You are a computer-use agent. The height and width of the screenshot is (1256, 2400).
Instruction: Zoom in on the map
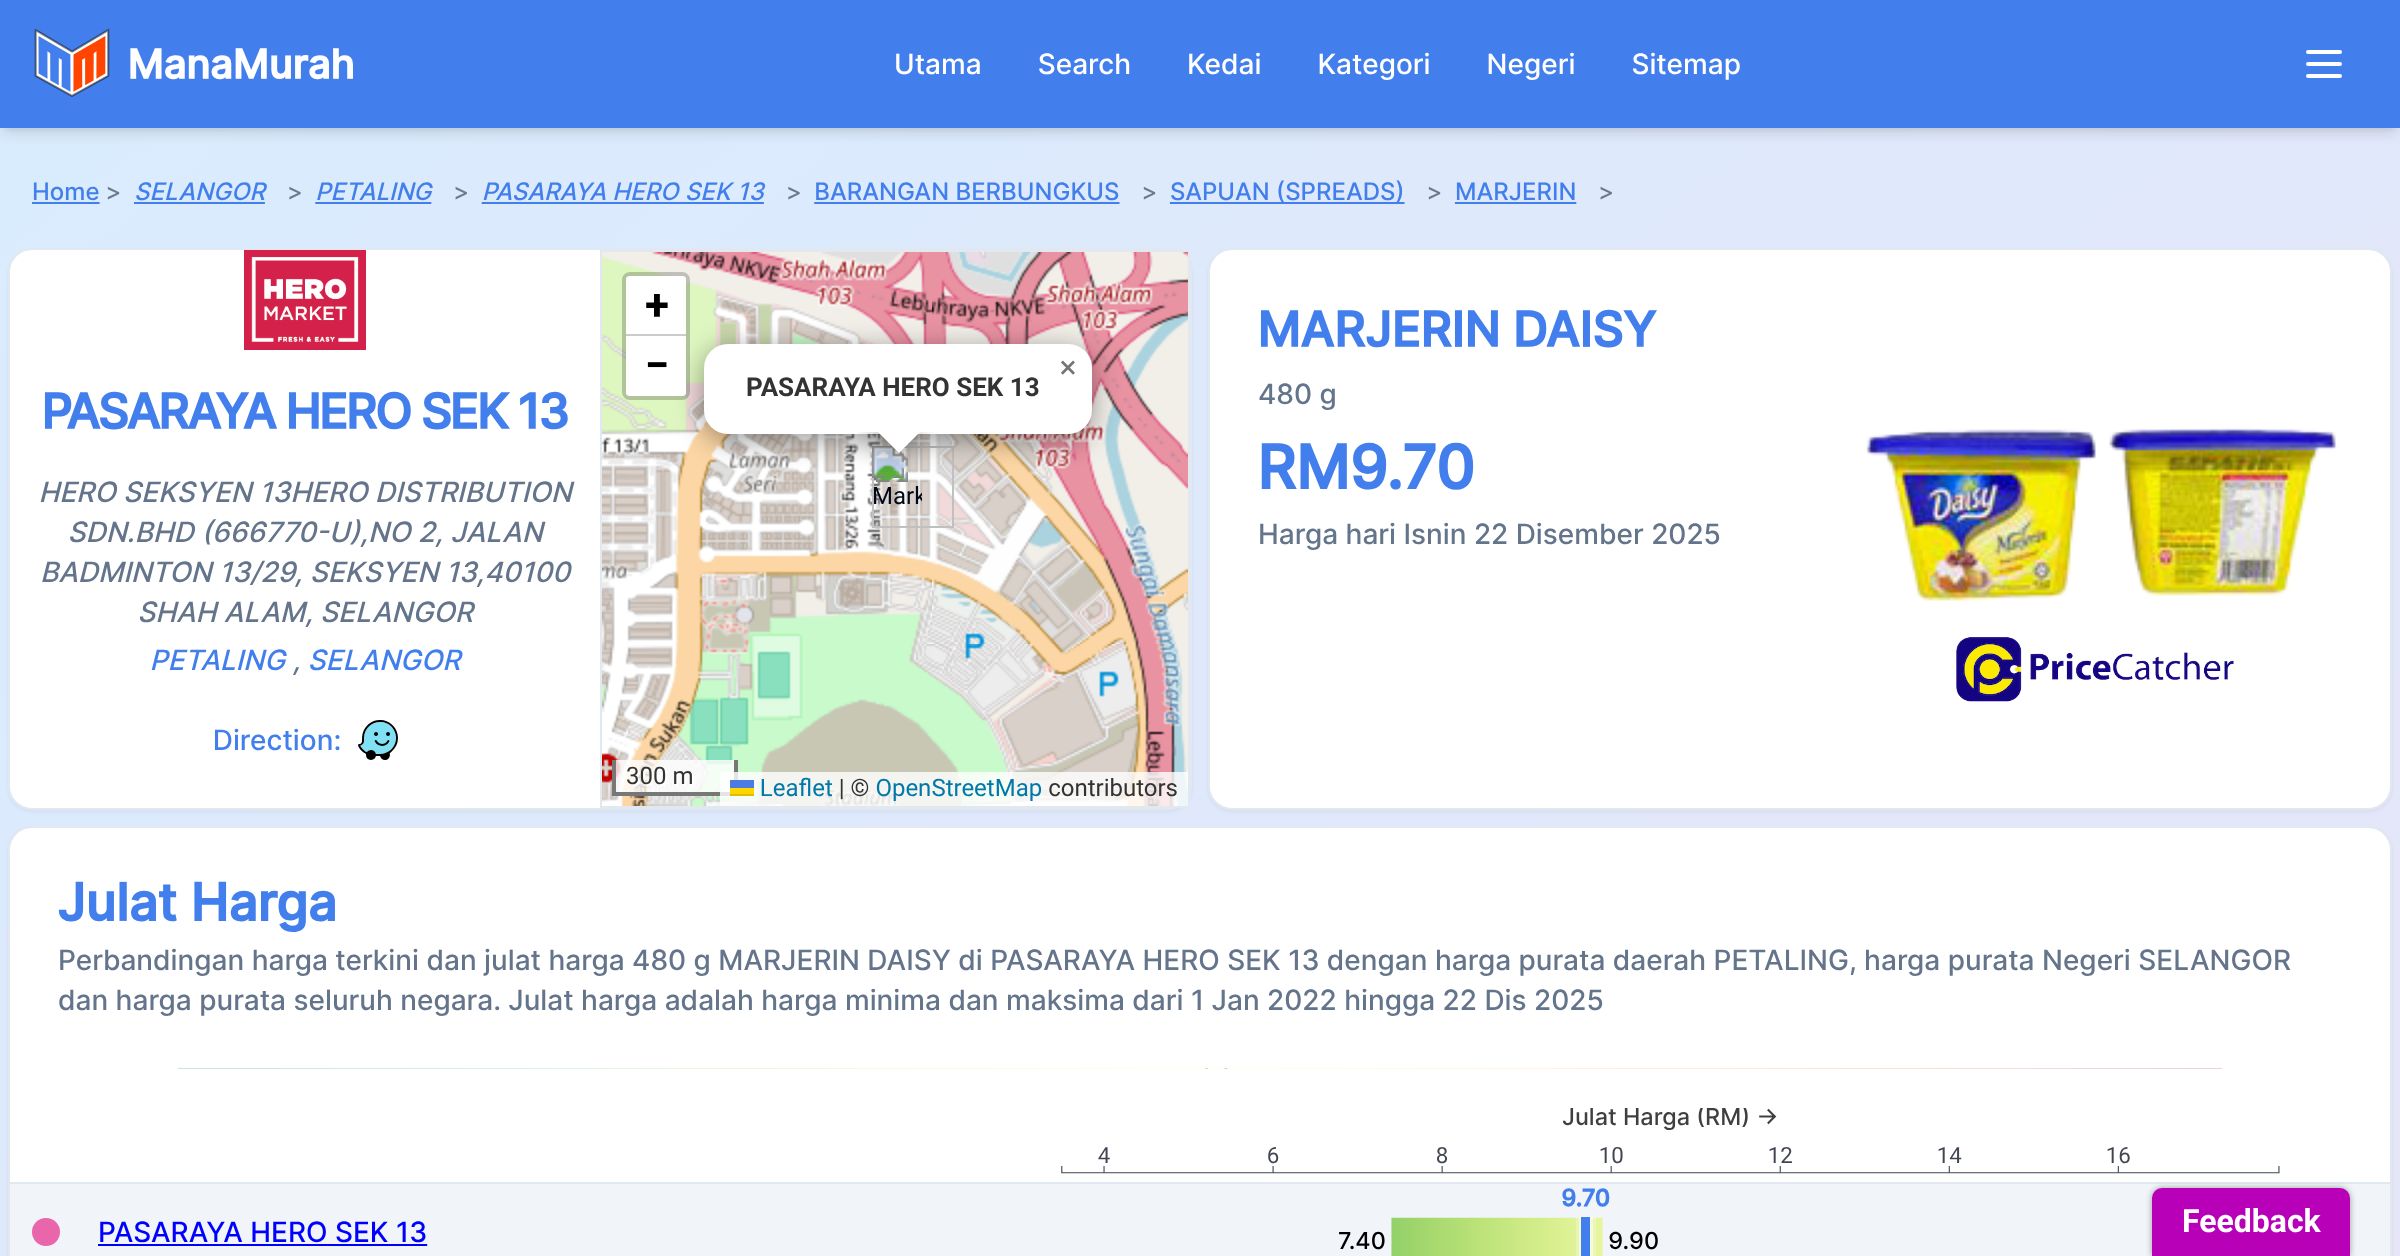(656, 306)
